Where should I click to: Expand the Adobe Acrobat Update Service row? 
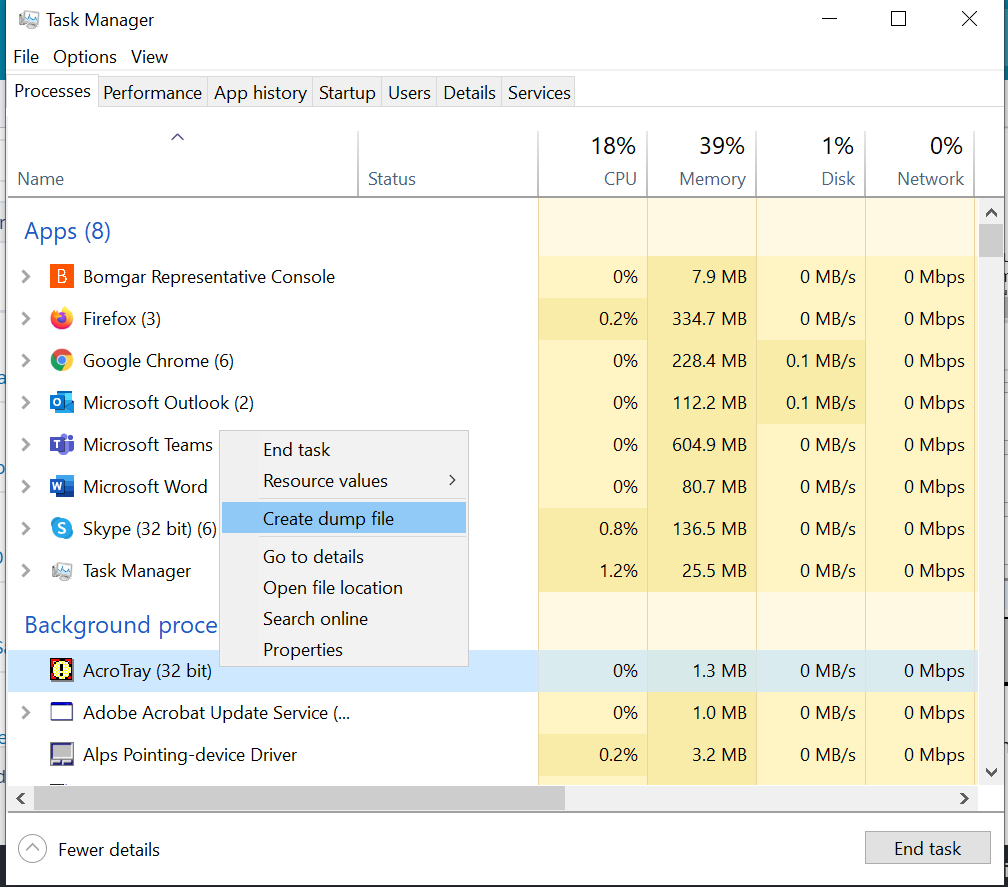(x=26, y=713)
